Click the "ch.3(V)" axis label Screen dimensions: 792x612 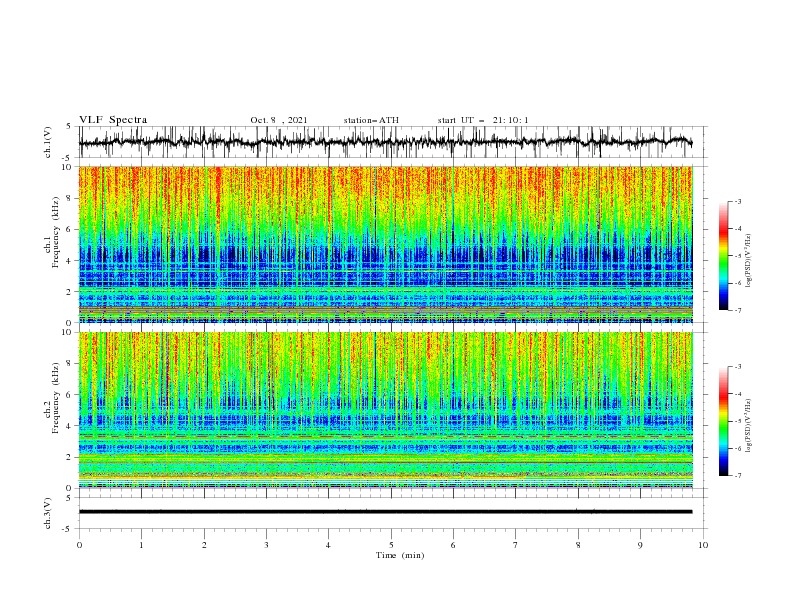48,514
